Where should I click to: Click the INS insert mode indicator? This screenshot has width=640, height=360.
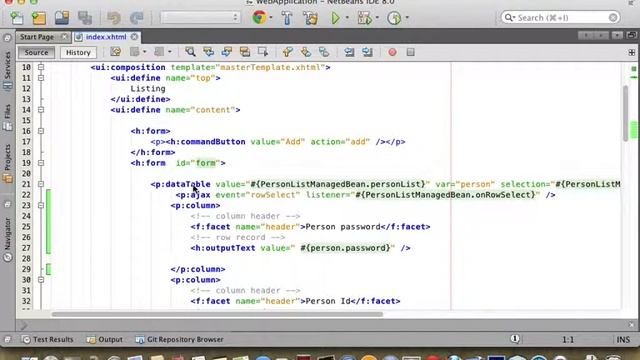pyautogui.click(x=623, y=340)
